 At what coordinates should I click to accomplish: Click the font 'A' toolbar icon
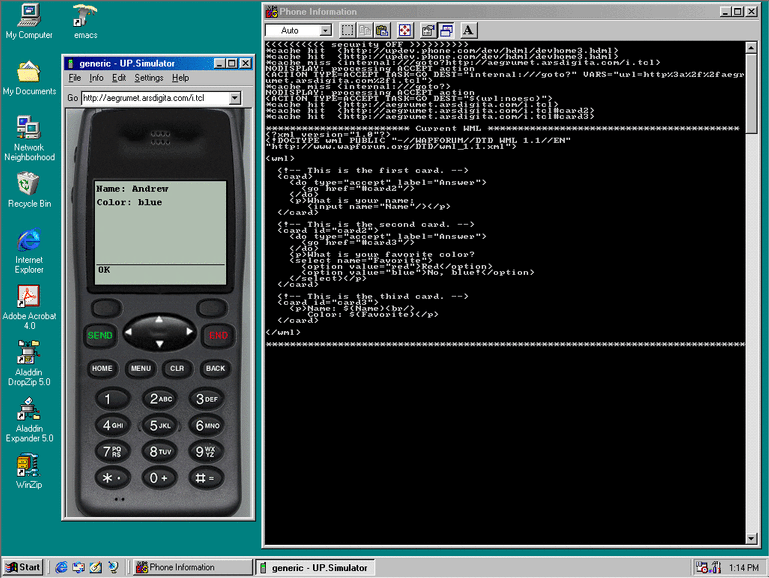[x=468, y=30]
